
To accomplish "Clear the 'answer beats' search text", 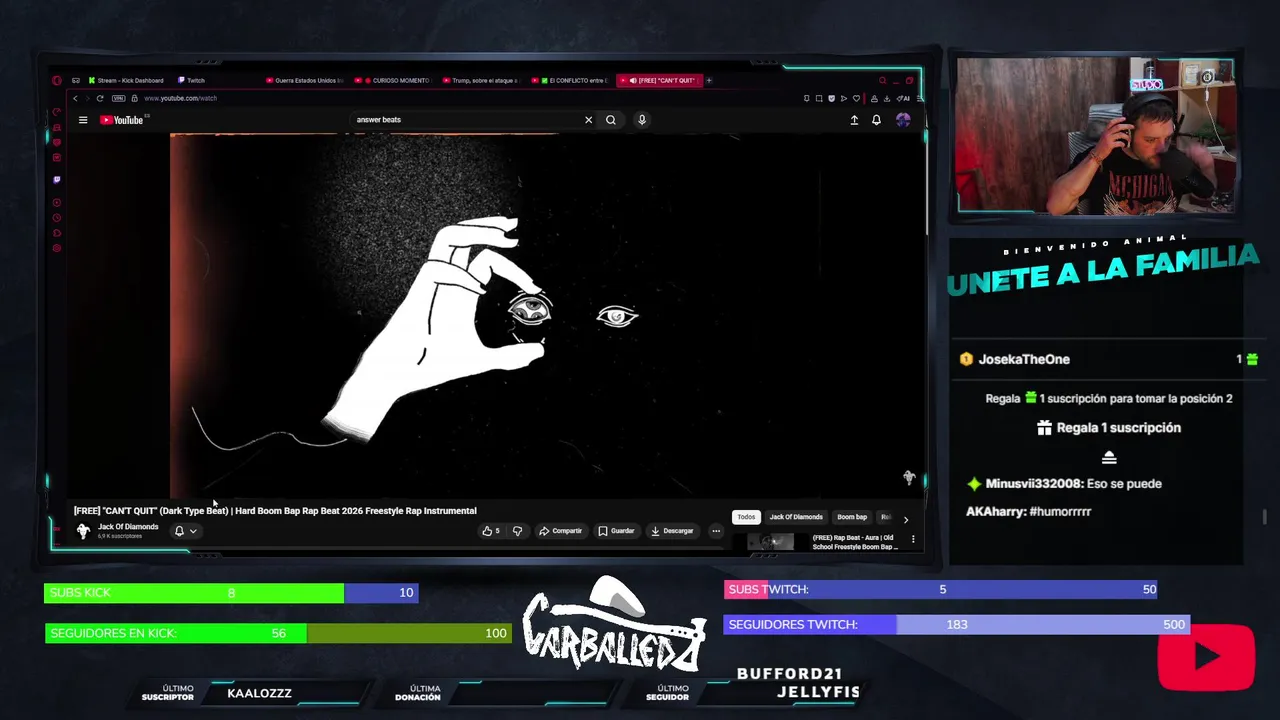I will (x=588, y=120).
